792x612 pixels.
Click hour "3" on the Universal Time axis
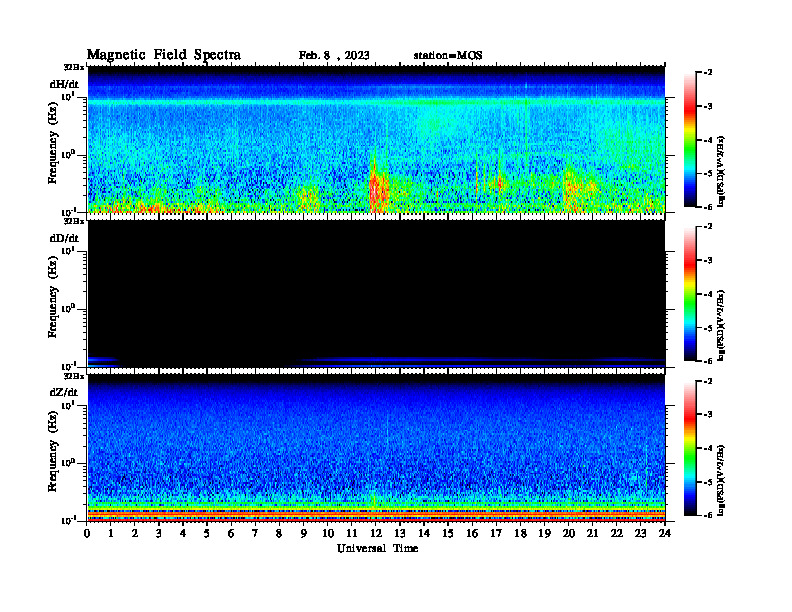click(x=159, y=533)
